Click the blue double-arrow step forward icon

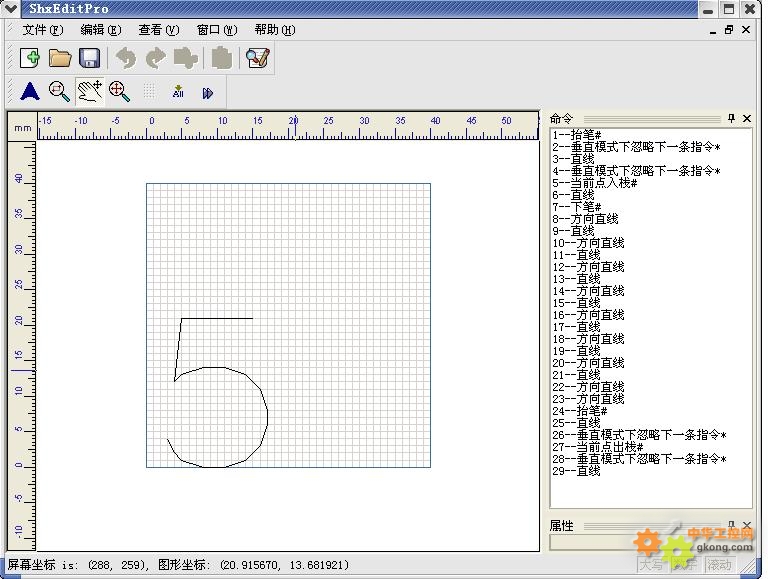[x=208, y=93]
